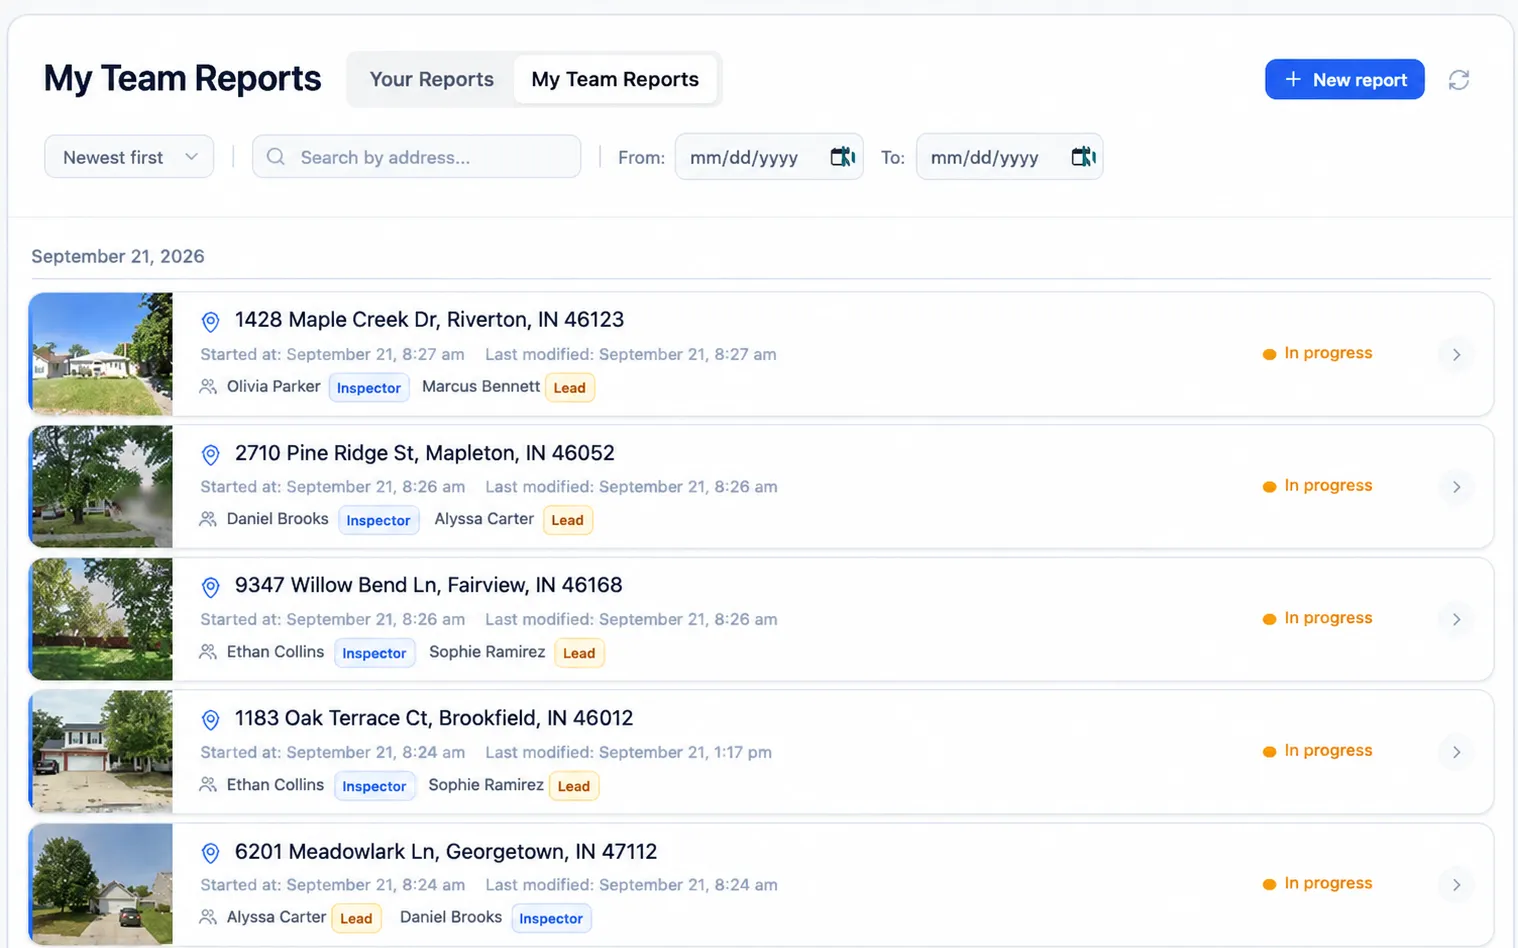Click team icon in 9347 Willow Bend Ln row
This screenshot has height=948, width=1518.
coord(208,652)
